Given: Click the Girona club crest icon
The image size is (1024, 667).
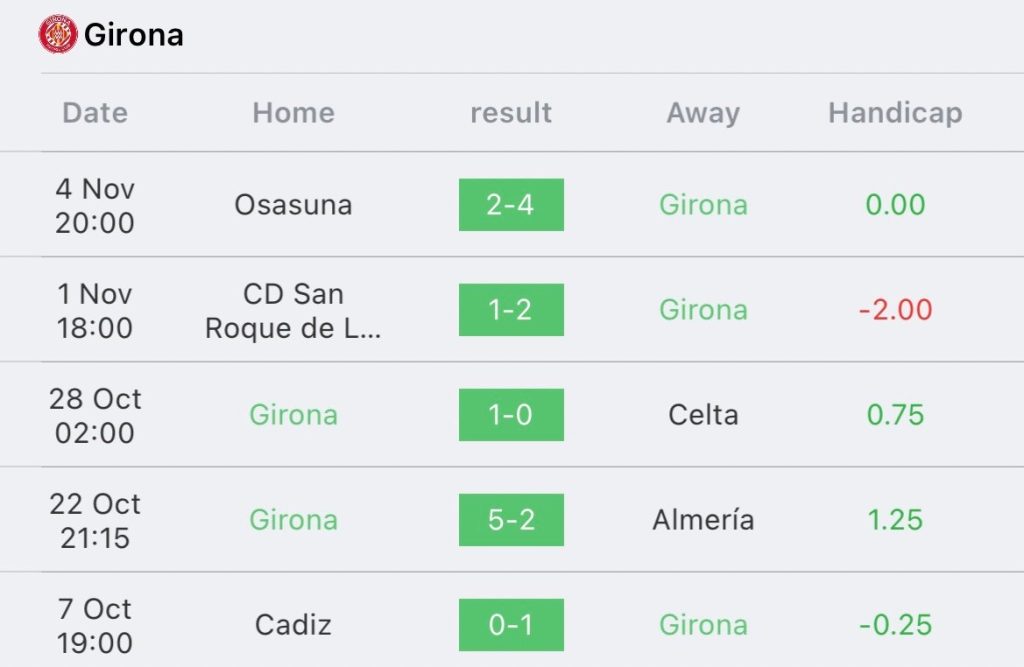Looking at the screenshot, I should point(57,34).
